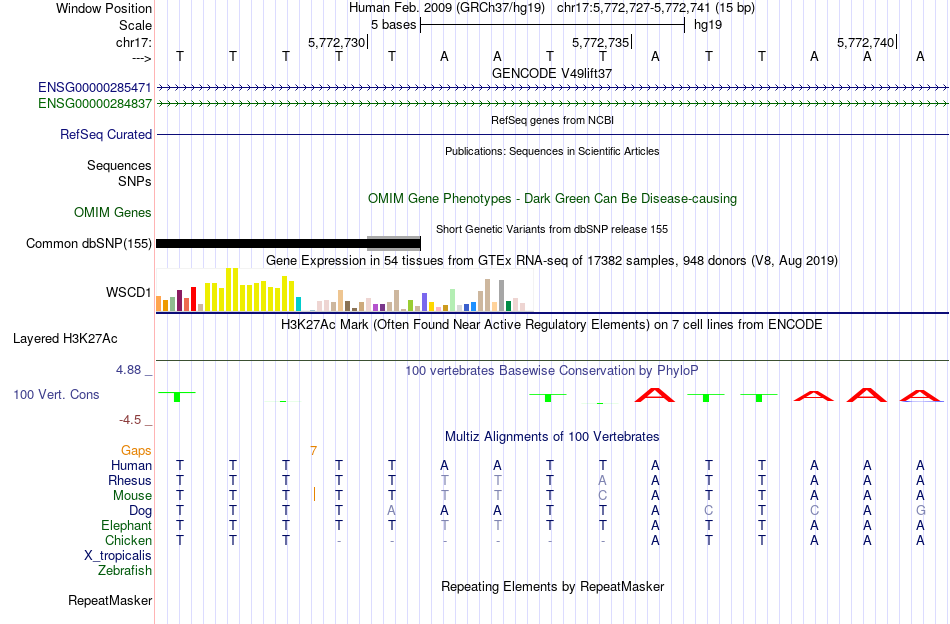This screenshot has width=950, height=624.
Task: Click OMIM Gene Phenotypes track title
Action: [552, 198]
